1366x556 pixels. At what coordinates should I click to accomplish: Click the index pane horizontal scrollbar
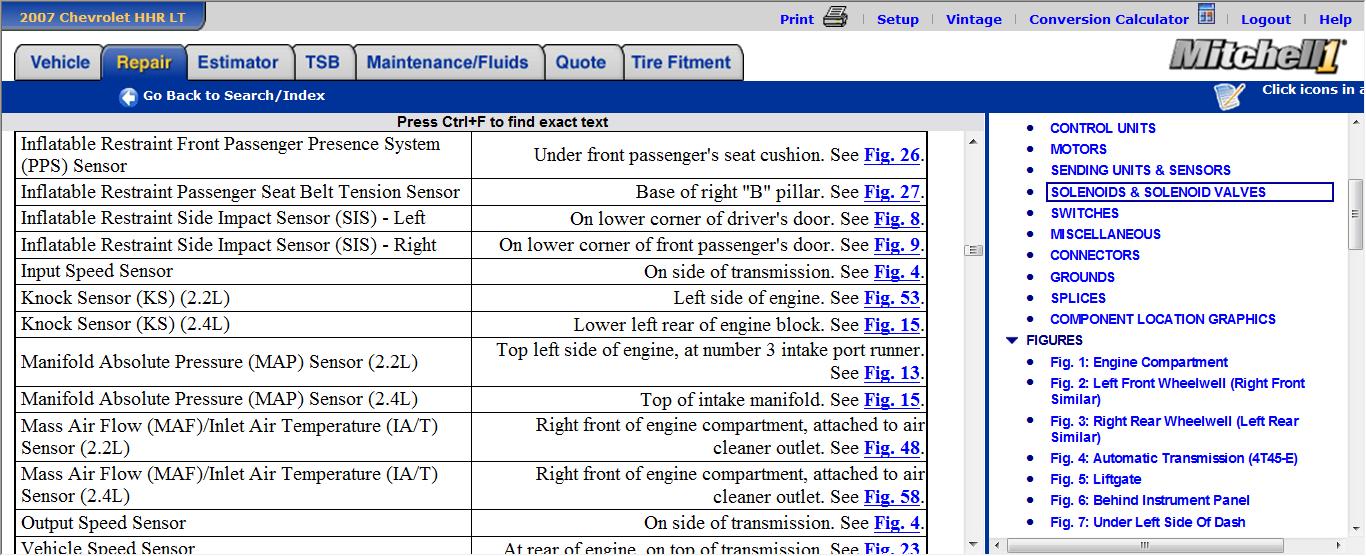click(x=1145, y=546)
